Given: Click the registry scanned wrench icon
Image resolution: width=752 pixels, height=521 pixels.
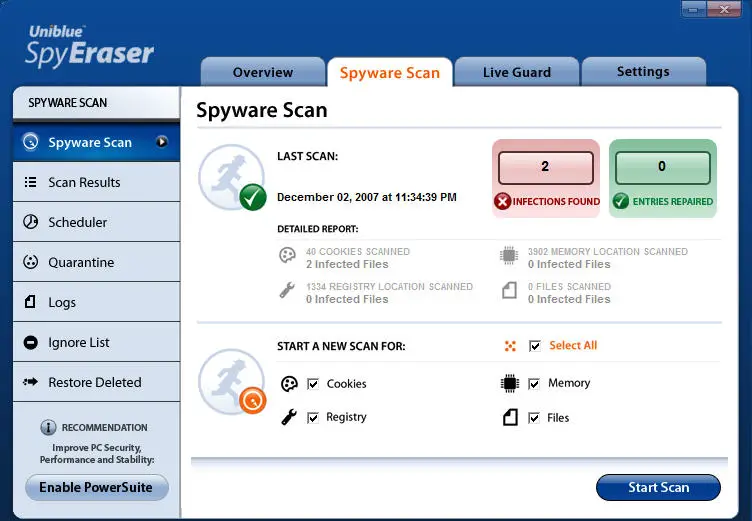Looking at the screenshot, I should pyautogui.click(x=287, y=290).
